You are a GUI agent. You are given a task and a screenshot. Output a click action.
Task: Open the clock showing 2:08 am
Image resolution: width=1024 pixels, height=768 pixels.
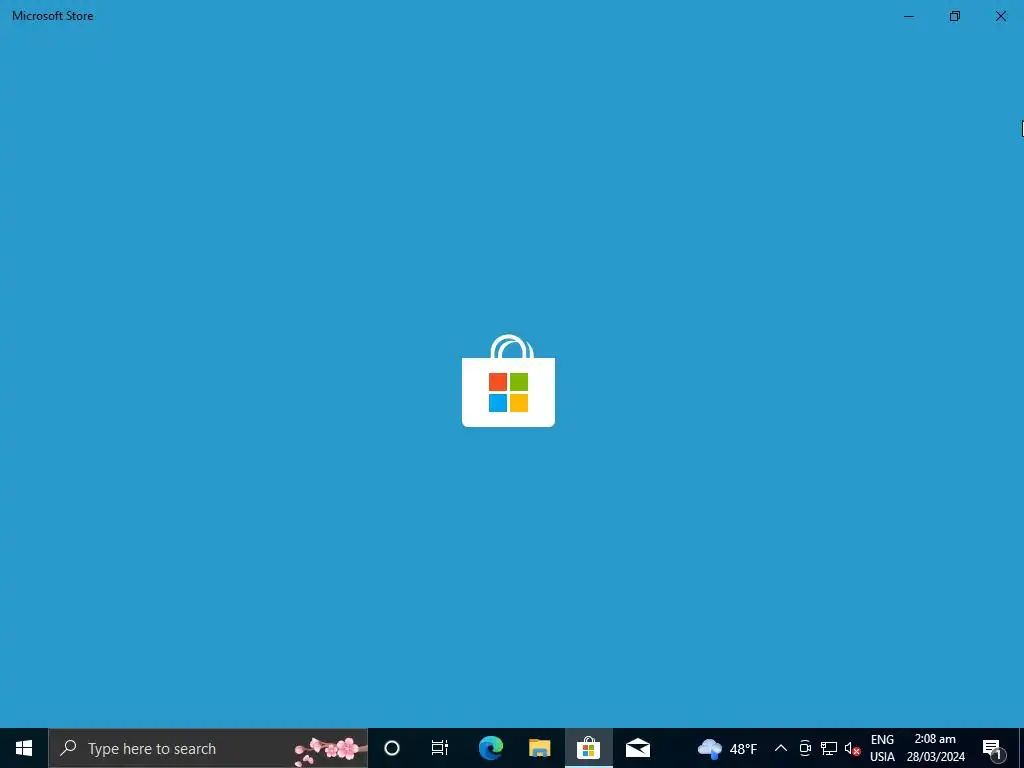point(935,748)
